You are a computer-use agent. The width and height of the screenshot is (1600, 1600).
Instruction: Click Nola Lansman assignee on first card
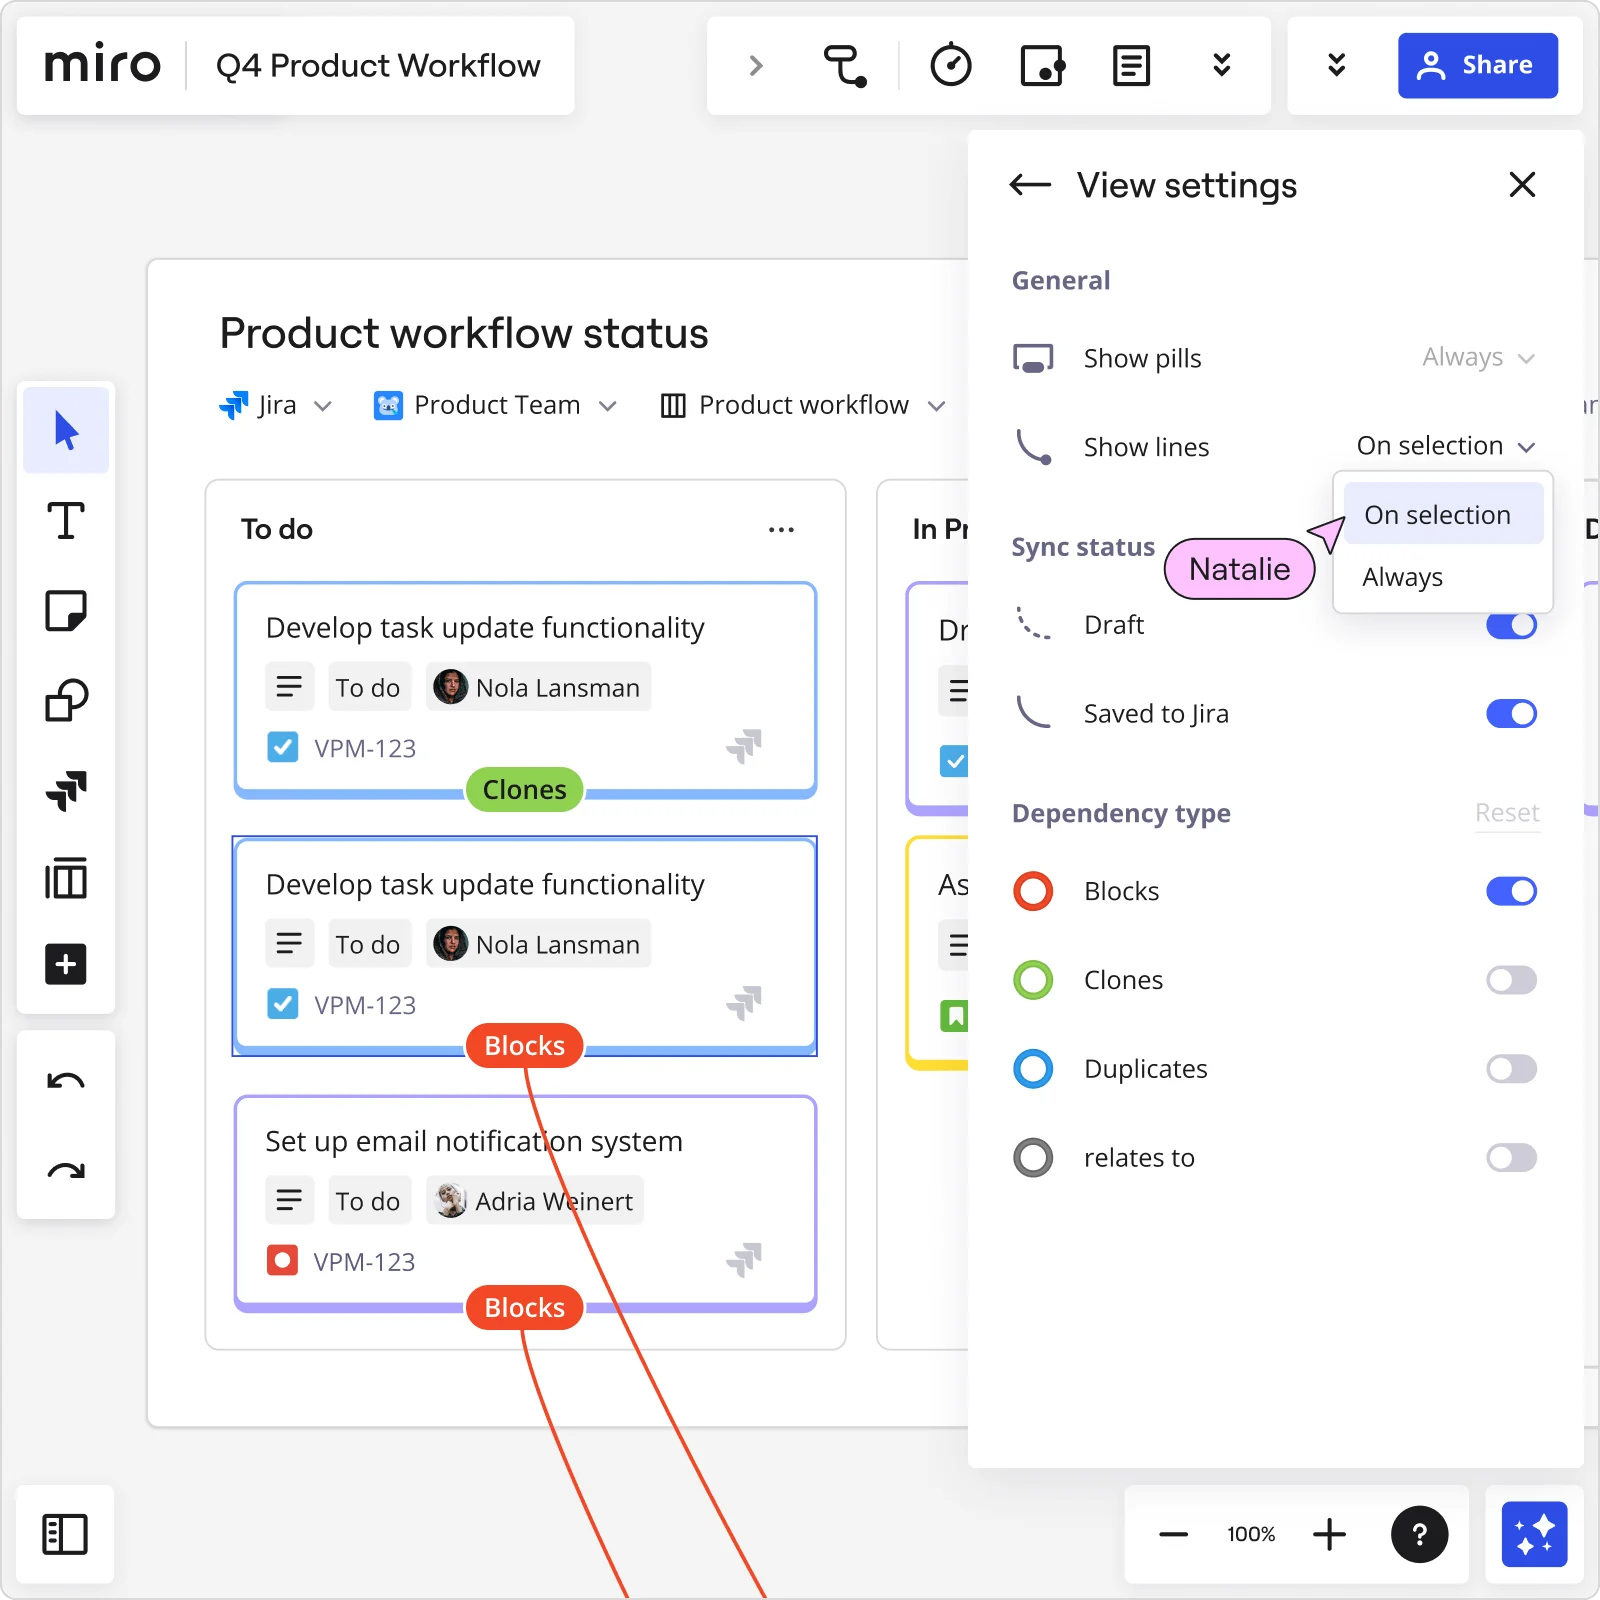[x=538, y=687]
